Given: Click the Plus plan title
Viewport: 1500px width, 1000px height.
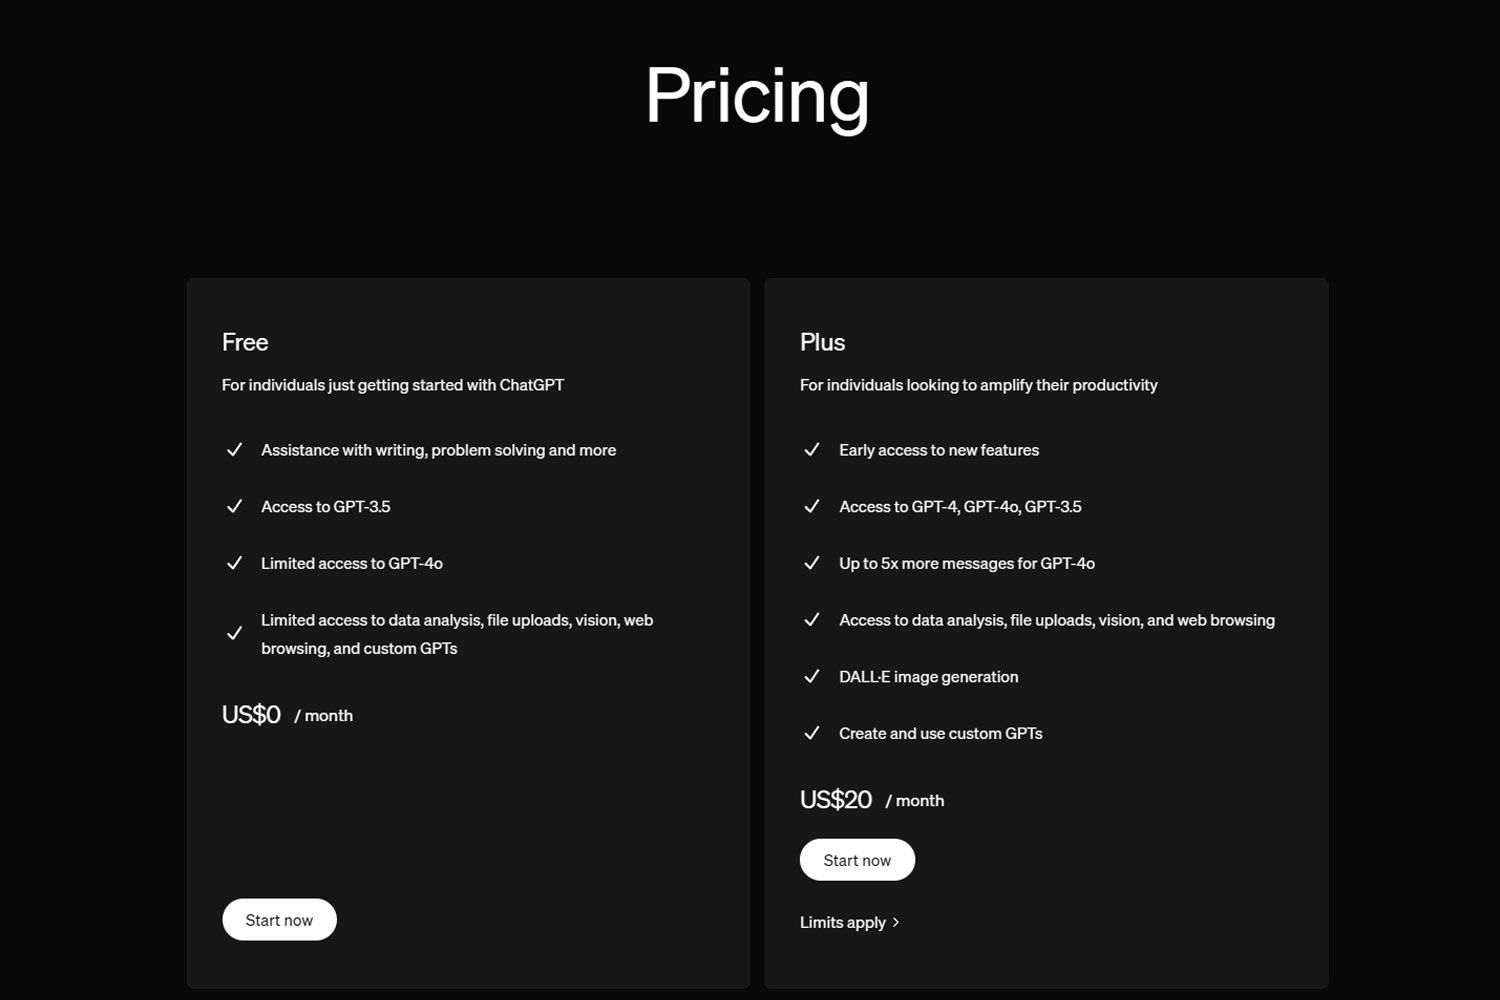Looking at the screenshot, I should point(822,342).
